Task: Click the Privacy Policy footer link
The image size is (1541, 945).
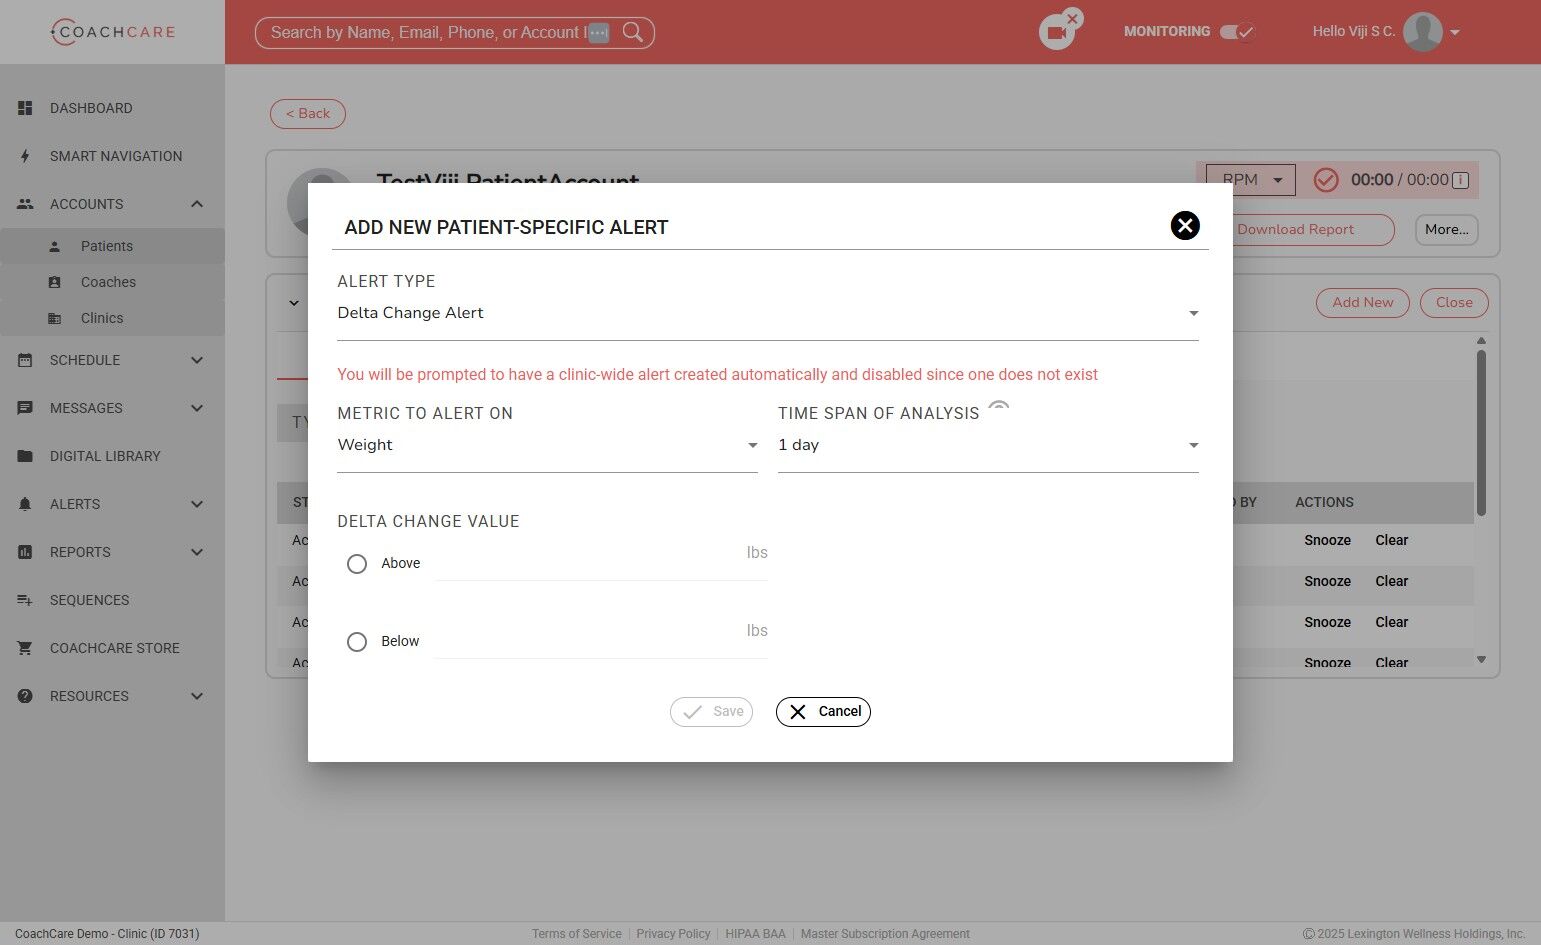Action: tap(673, 934)
